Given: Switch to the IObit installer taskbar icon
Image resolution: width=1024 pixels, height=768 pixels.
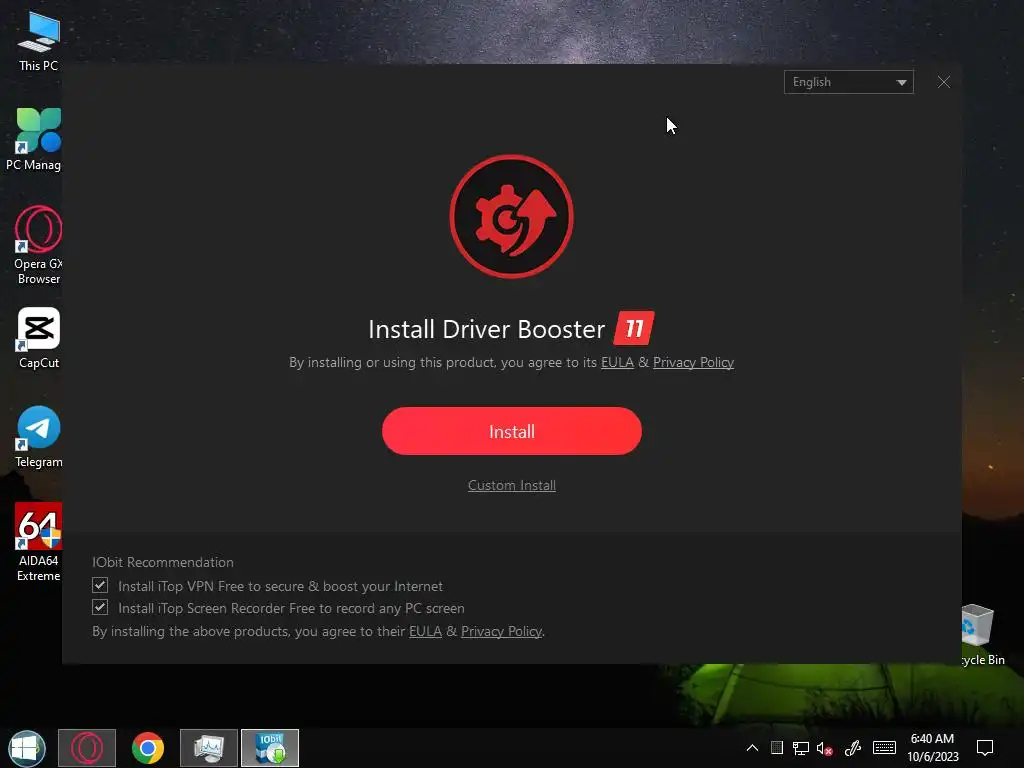Looking at the screenshot, I should pos(270,748).
